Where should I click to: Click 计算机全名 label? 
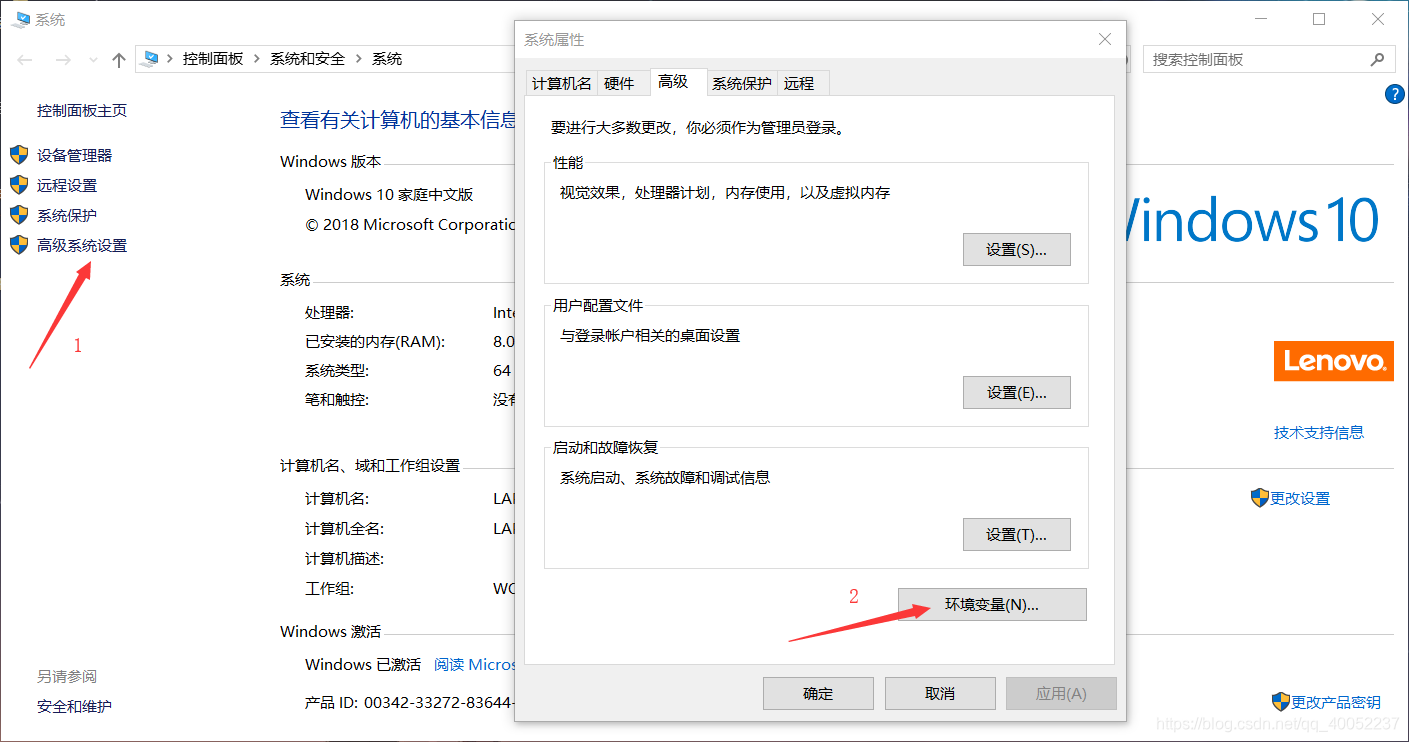point(345,528)
